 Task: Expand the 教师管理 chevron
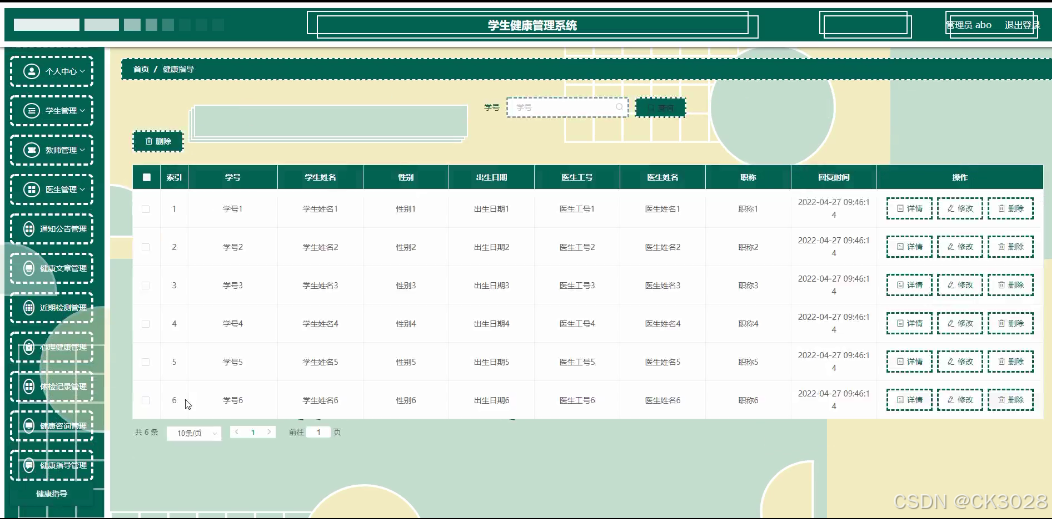pos(83,150)
